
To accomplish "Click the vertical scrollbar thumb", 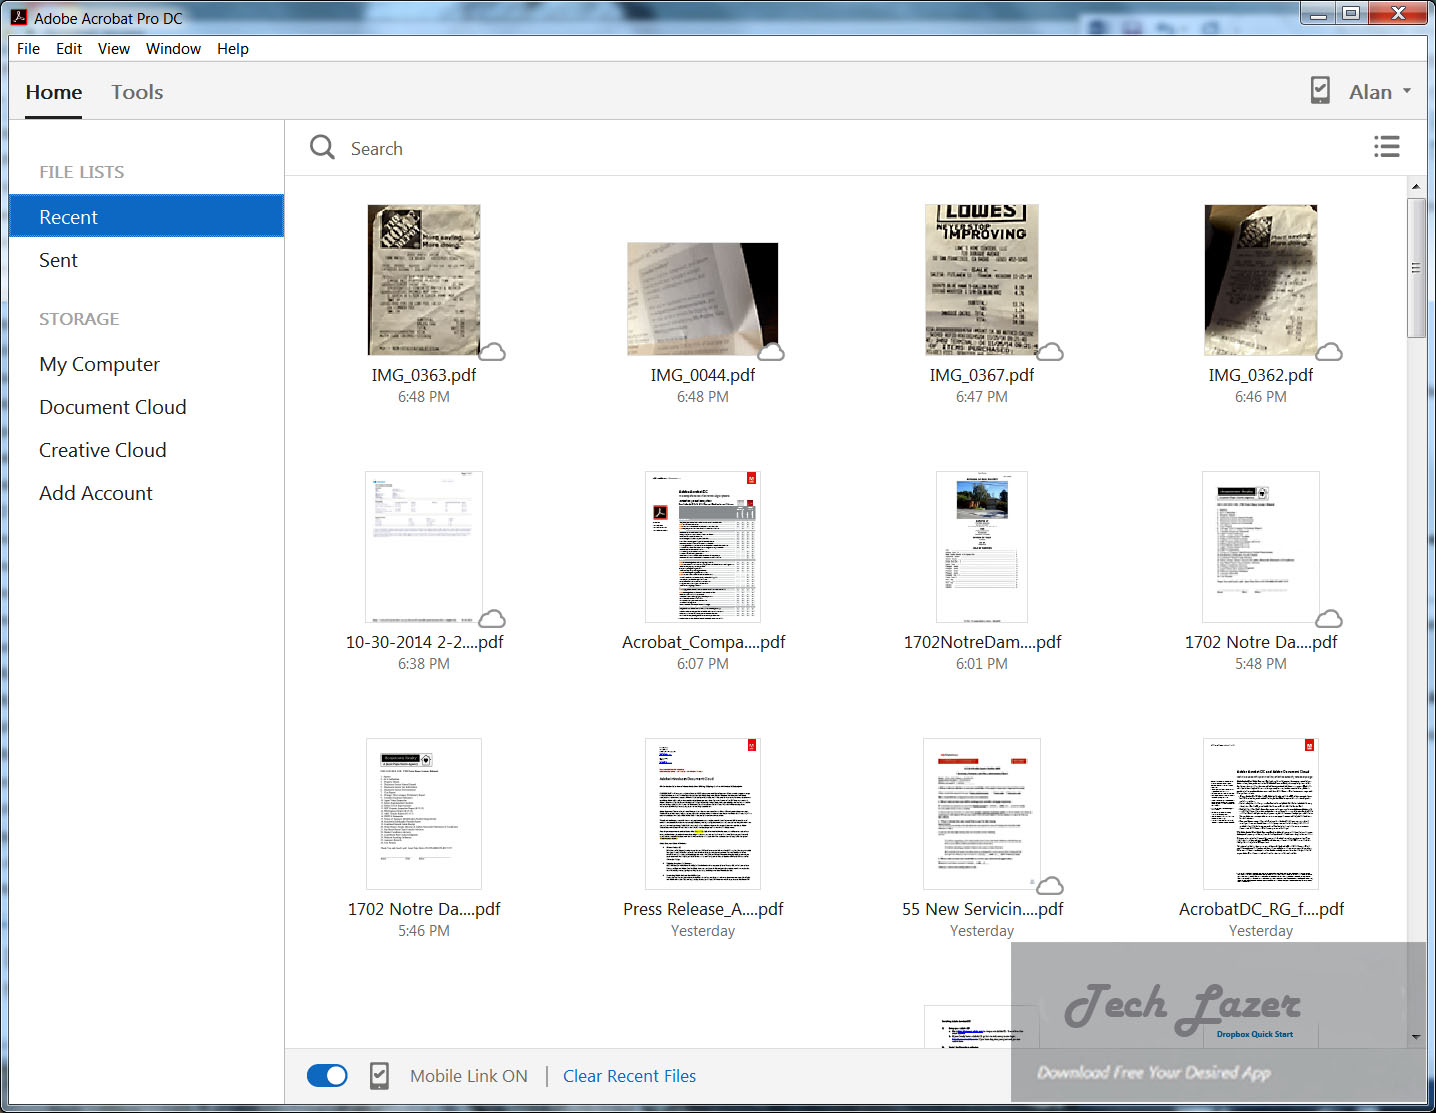I will (1416, 268).
